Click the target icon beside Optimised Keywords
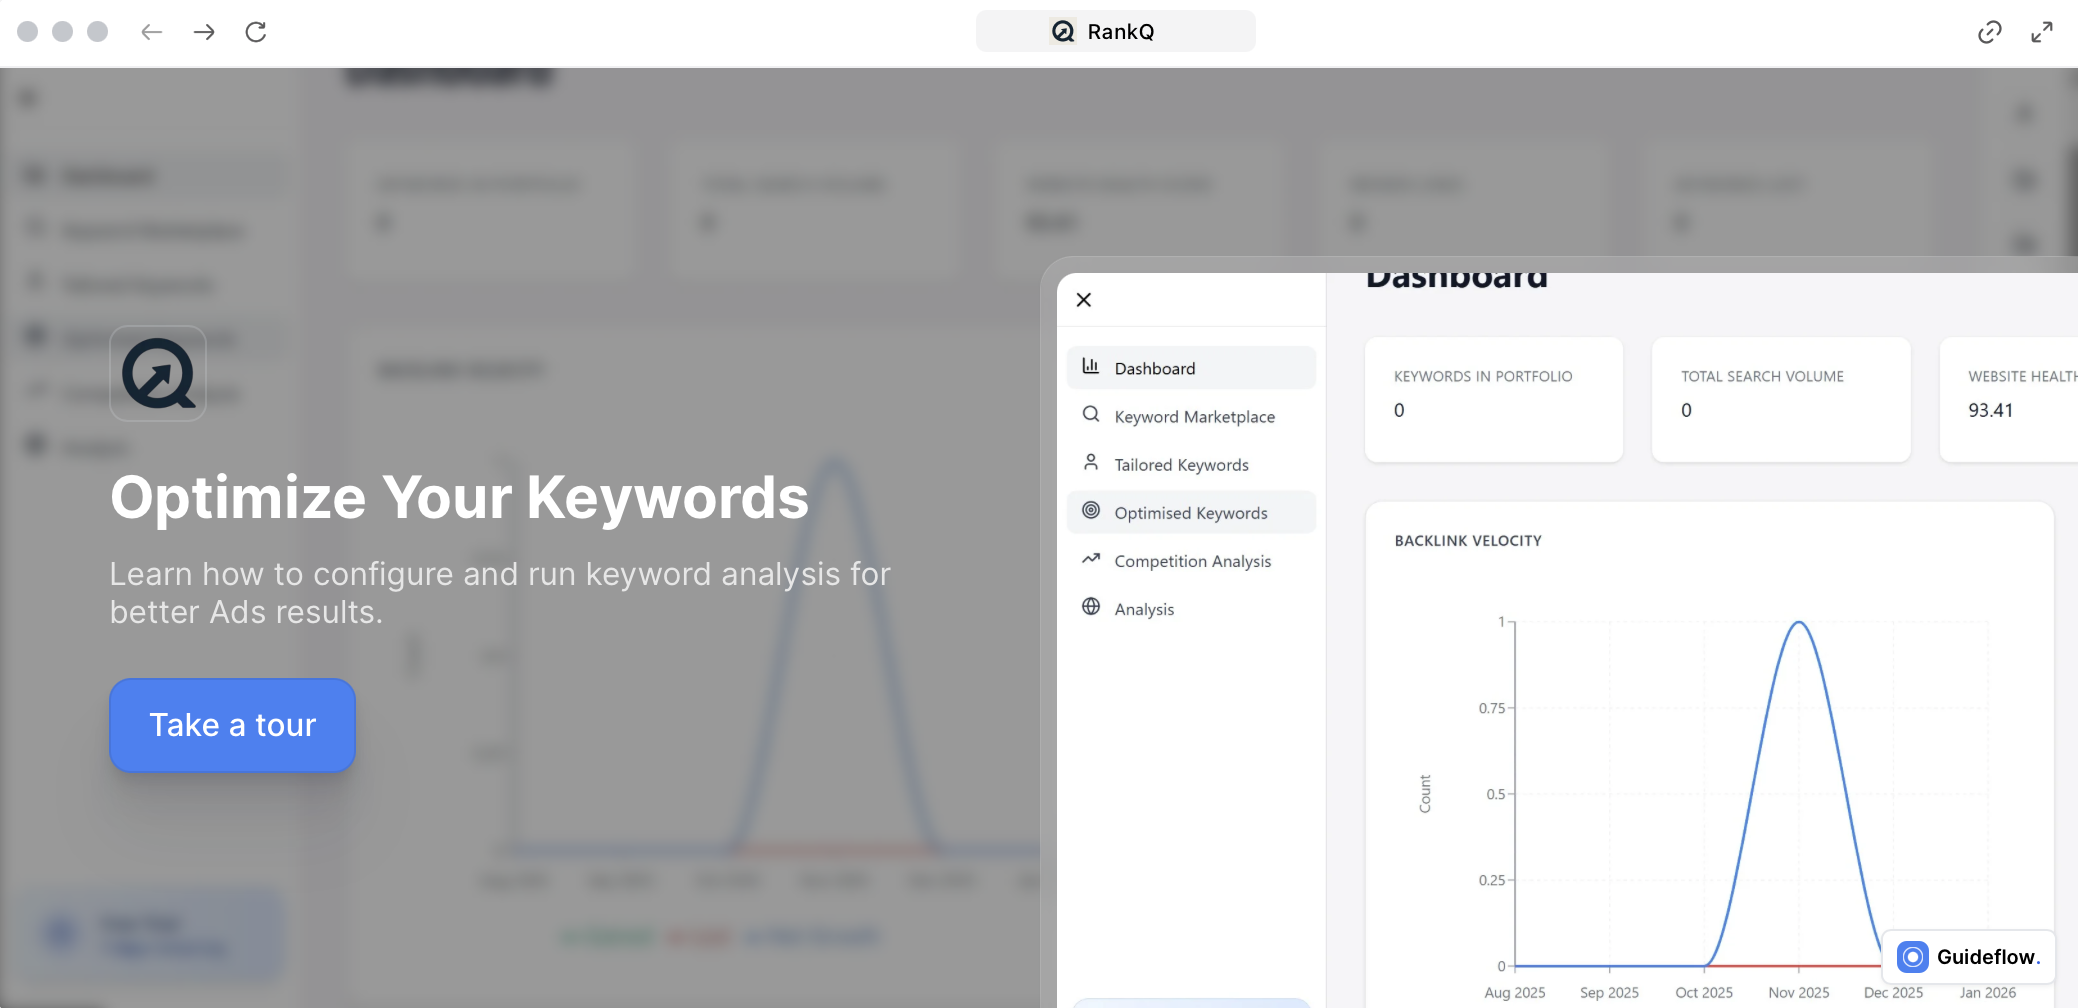 point(1091,511)
